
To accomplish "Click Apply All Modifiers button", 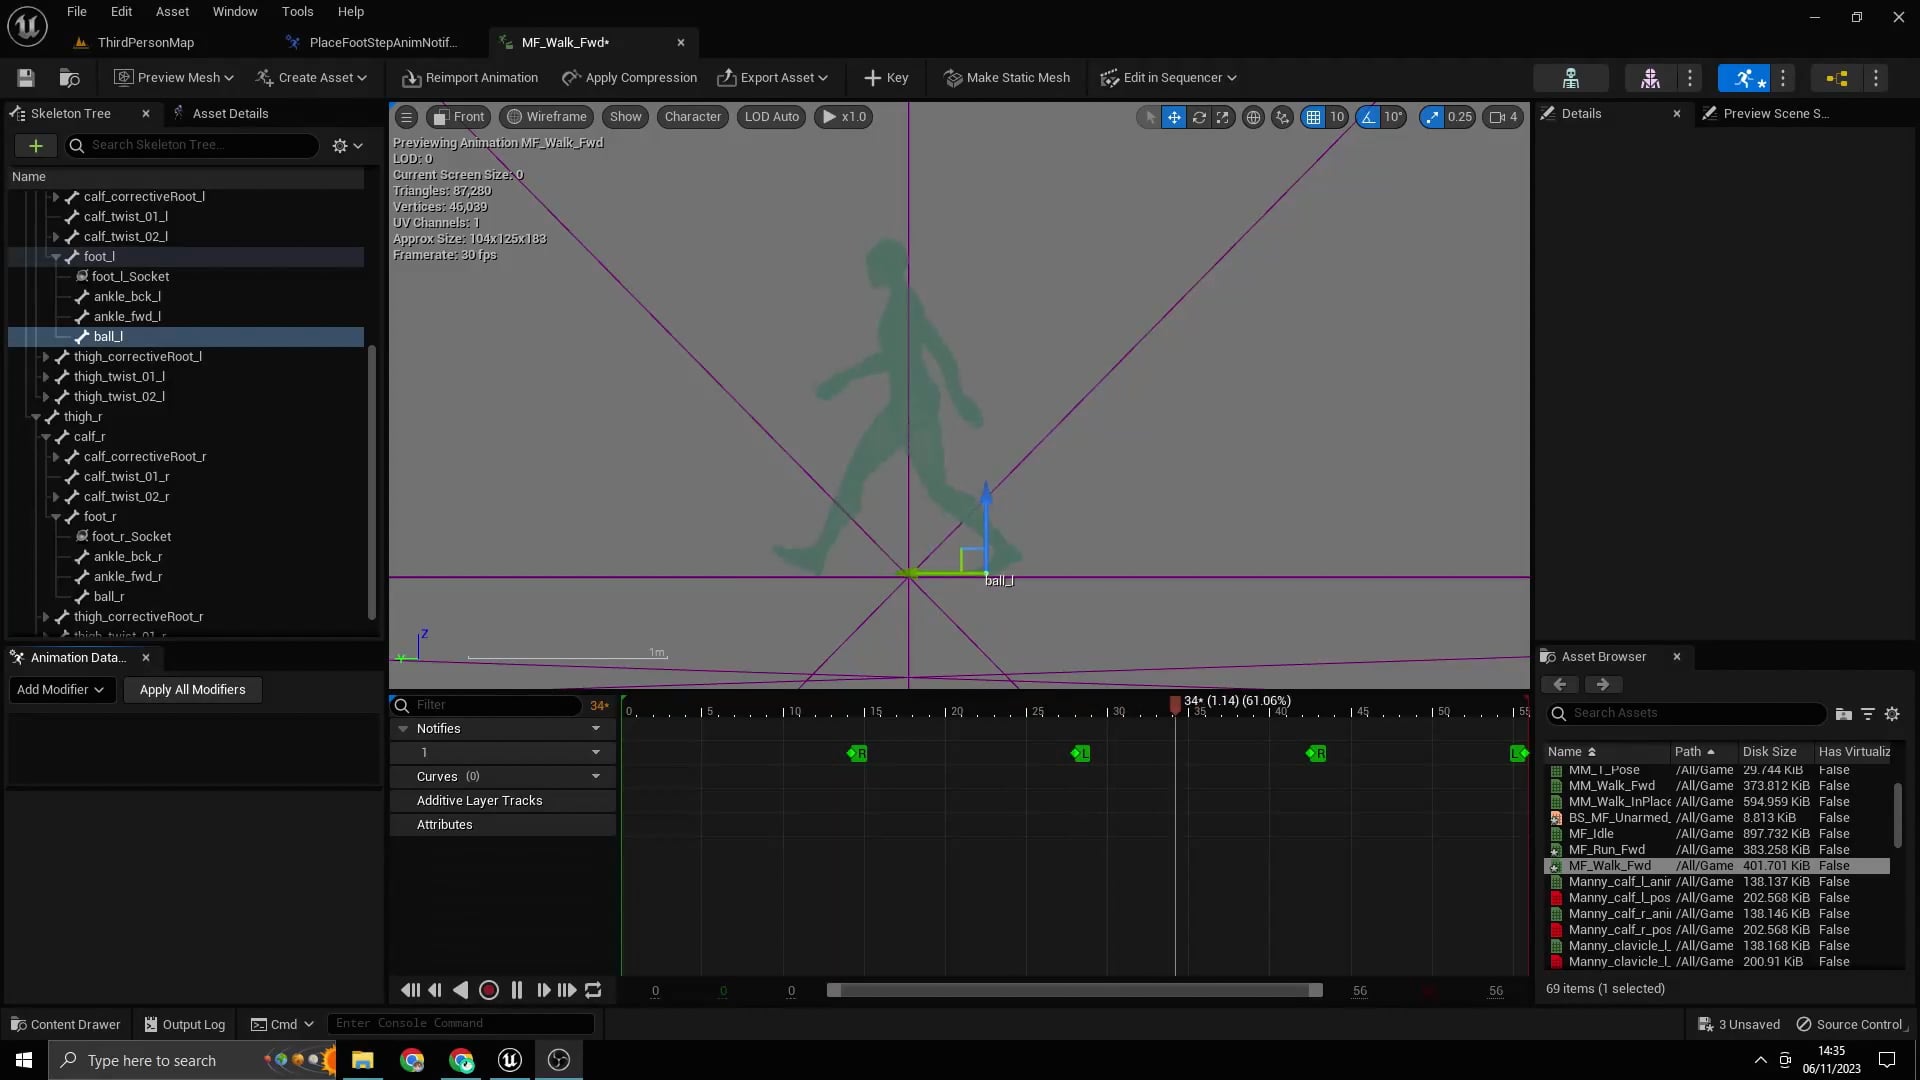I will (192, 690).
